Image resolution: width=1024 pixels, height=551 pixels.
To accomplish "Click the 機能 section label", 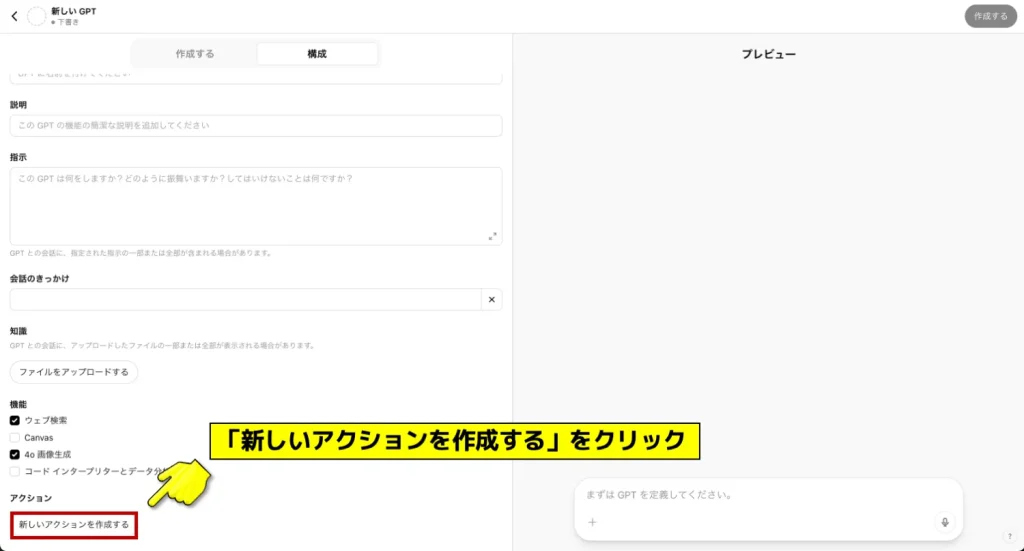I will pyautogui.click(x=18, y=405).
